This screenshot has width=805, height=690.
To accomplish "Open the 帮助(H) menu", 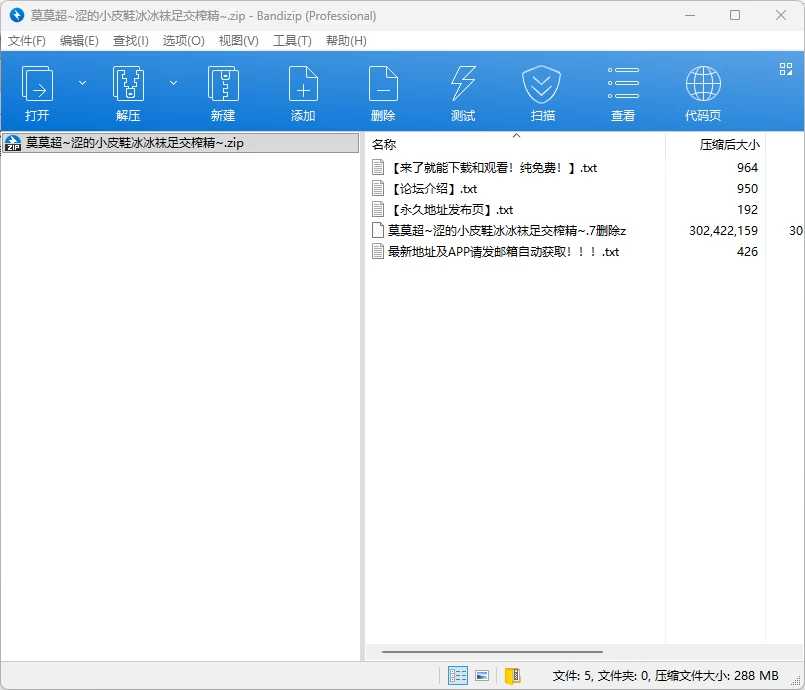I will (346, 41).
